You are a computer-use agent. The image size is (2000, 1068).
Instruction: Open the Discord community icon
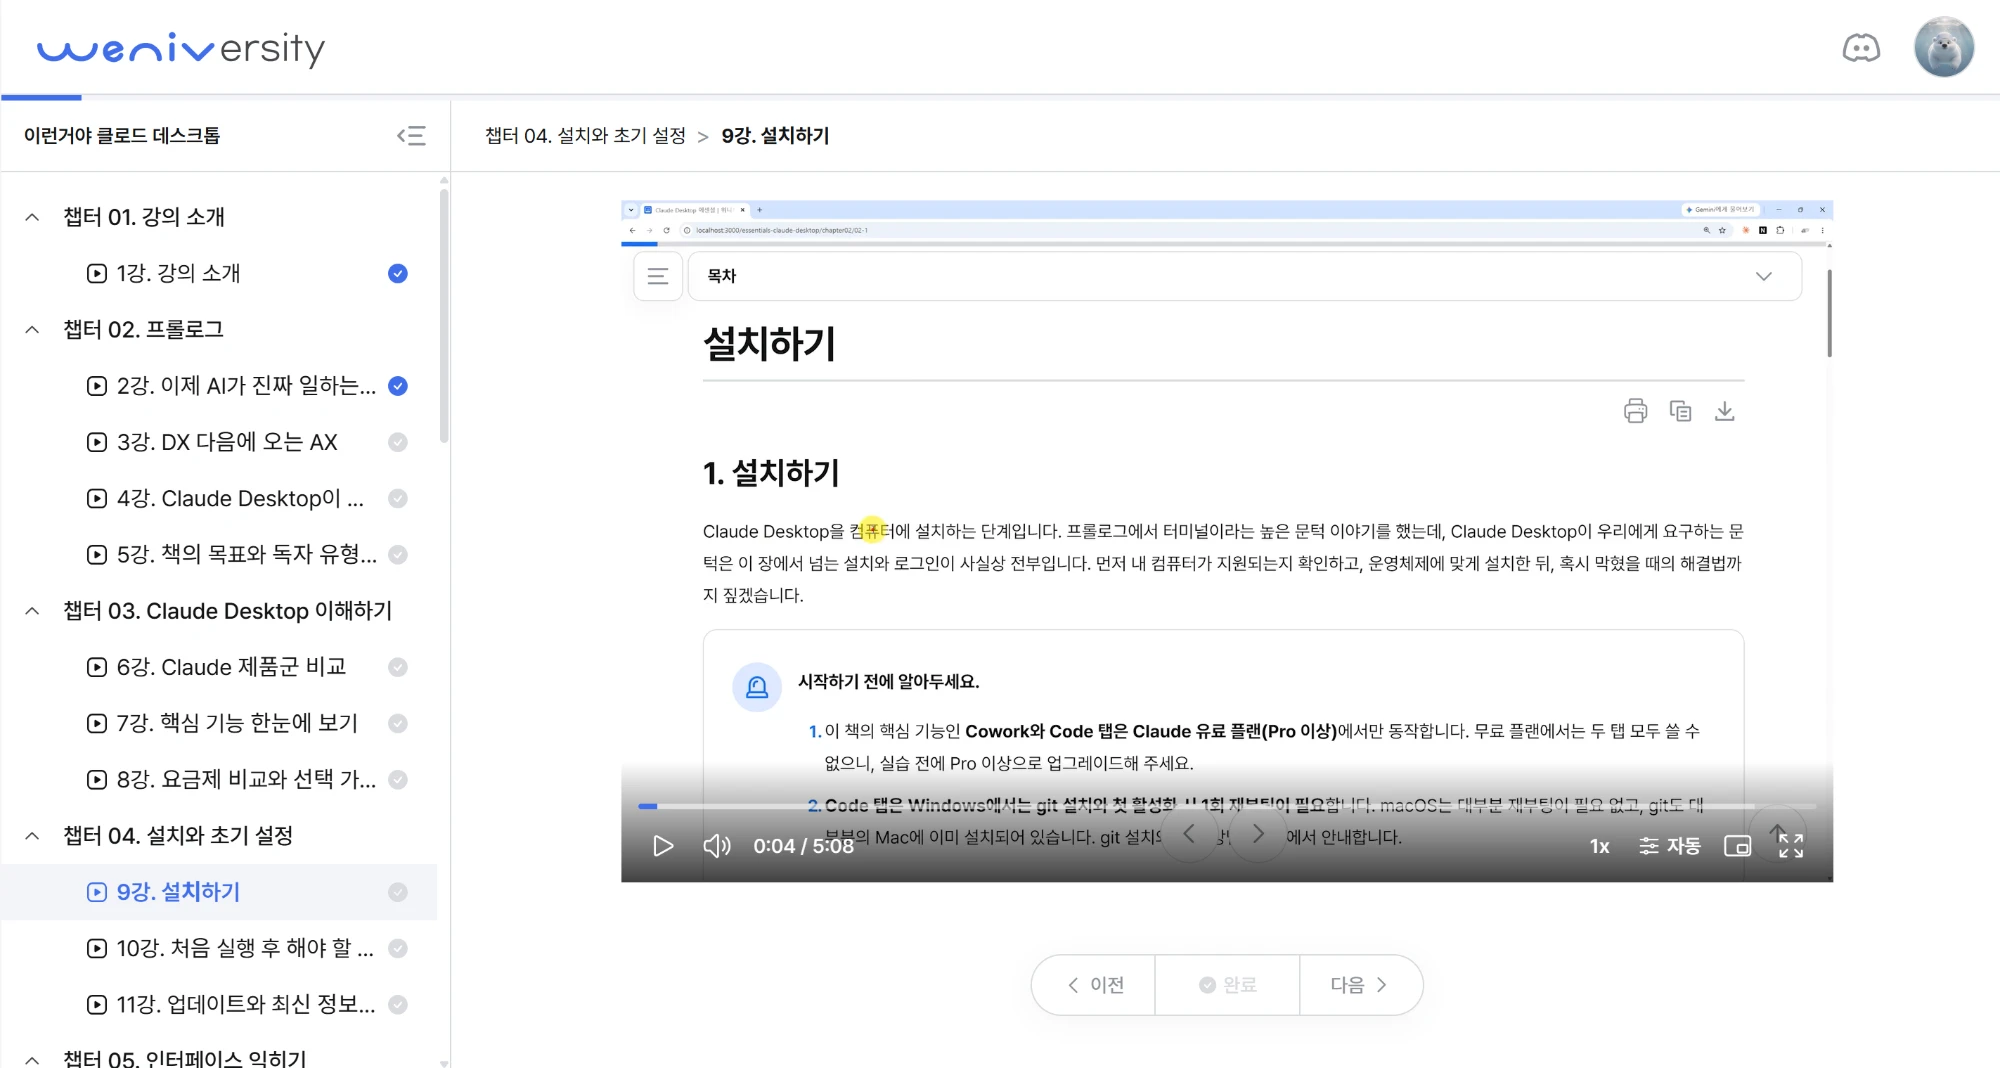(x=1861, y=48)
